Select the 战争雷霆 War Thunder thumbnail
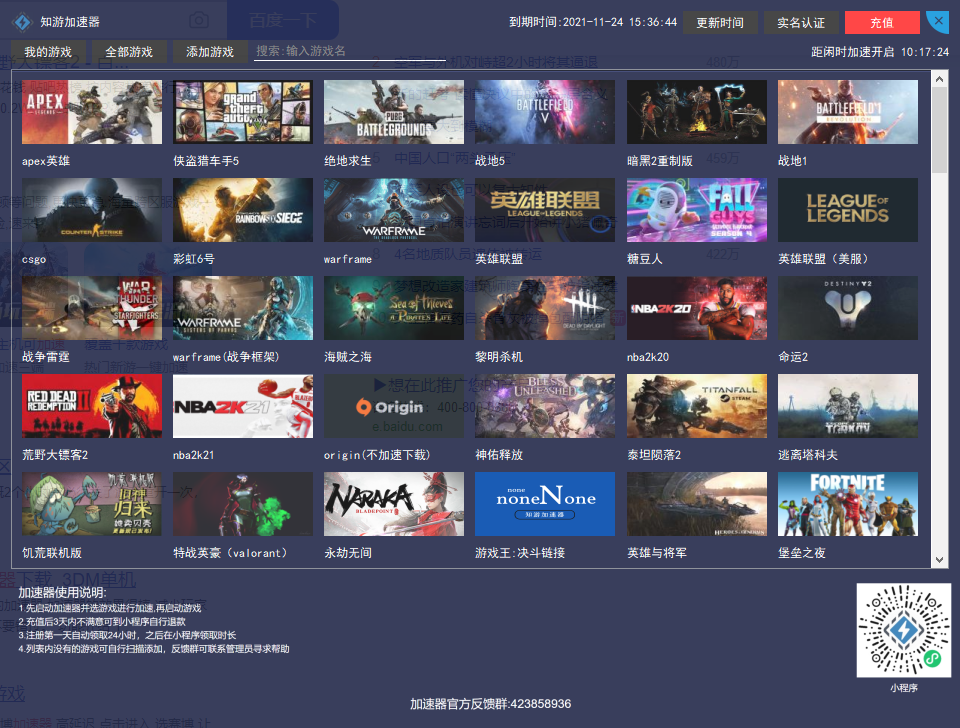Image resolution: width=960 pixels, height=728 pixels. [x=92, y=308]
